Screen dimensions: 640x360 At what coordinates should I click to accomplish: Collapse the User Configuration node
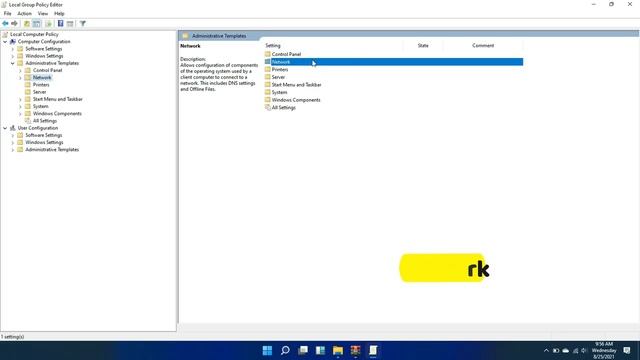5,128
